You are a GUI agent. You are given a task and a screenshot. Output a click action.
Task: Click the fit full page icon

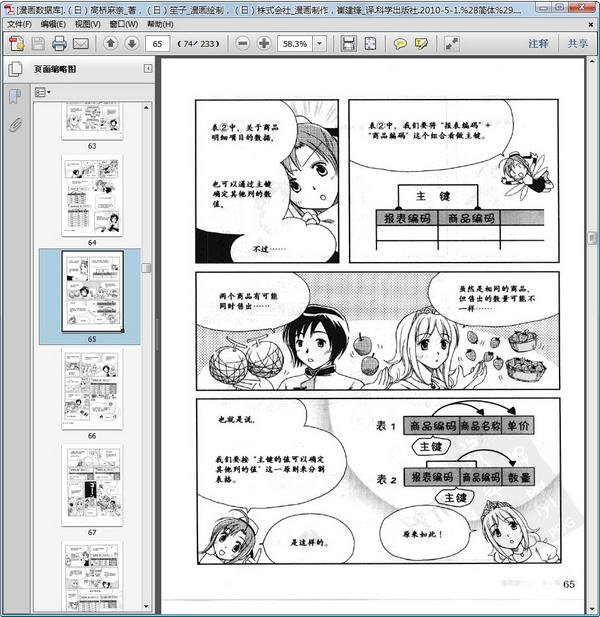[x=370, y=43]
